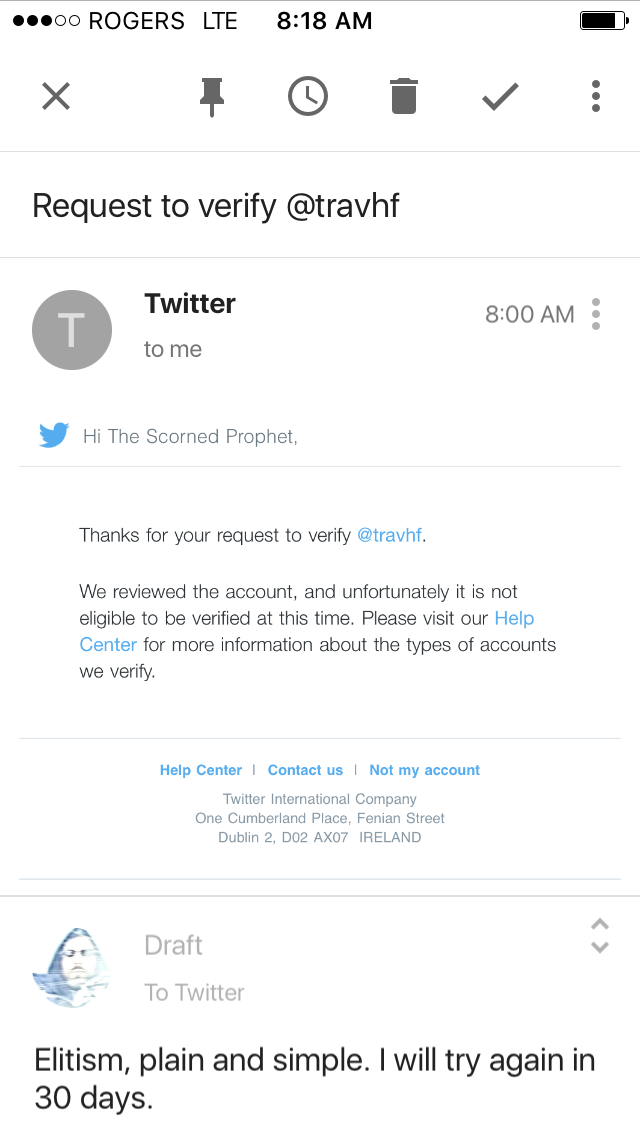Edit the draft text starting "Elitism, plain"
Image resolution: width=640 pixels, height=1136 pixels.
pyautogui.click(x=315, y=1078)
